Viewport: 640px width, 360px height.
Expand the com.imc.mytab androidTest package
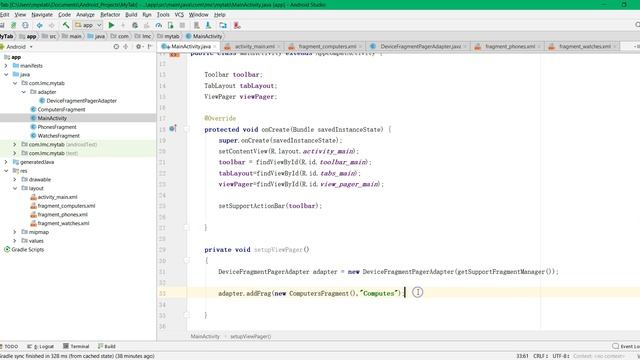(15, 144)
